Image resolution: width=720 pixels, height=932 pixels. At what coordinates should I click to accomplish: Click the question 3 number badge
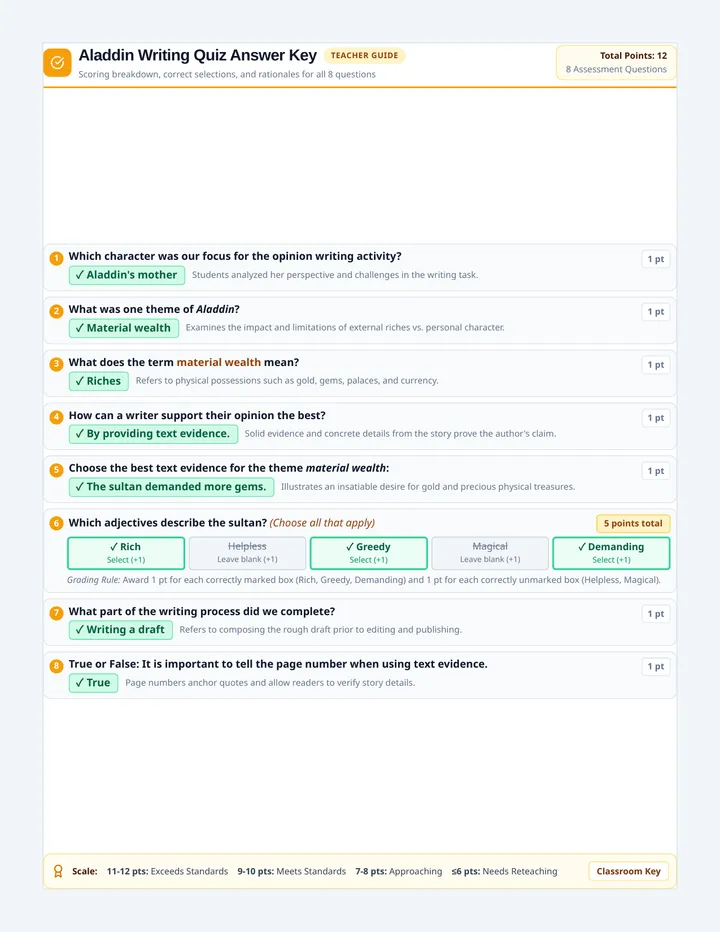tap(56, 364)
